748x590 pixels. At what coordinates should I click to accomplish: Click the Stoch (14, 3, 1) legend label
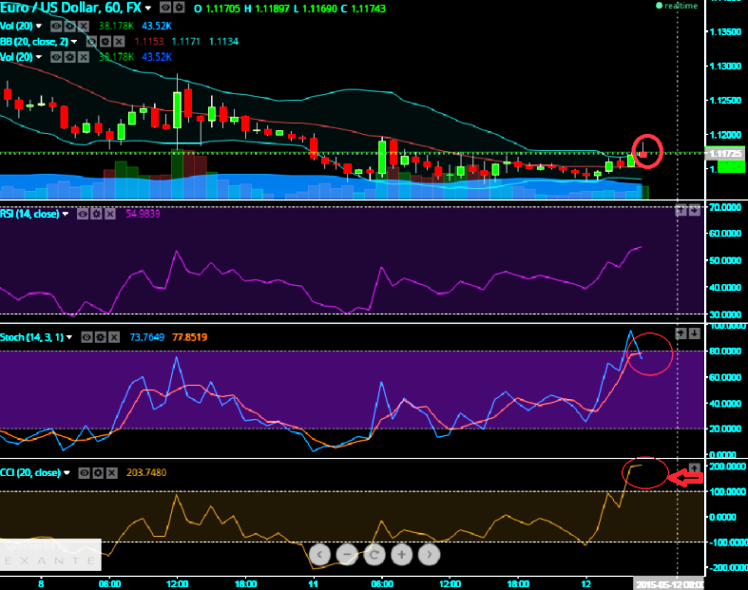click(31, 337)
